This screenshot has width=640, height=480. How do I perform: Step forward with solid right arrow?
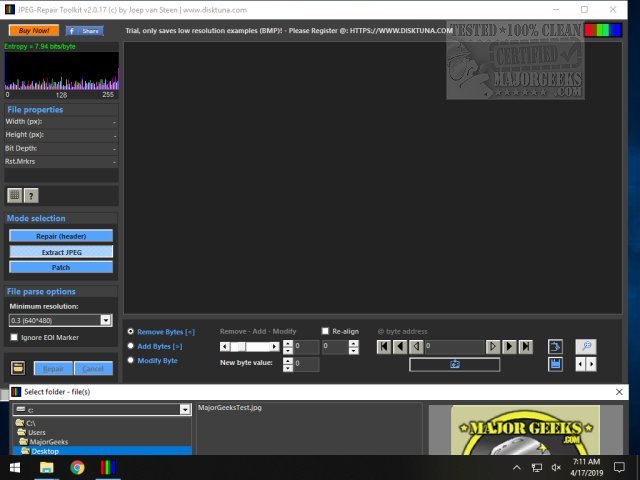pos(509,347)
